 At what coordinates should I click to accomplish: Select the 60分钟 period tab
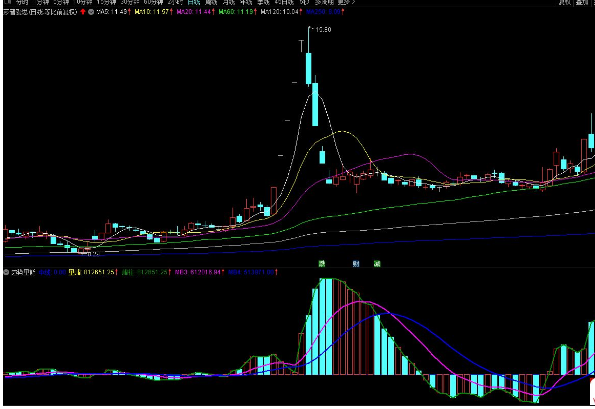[x=153, y=2]
